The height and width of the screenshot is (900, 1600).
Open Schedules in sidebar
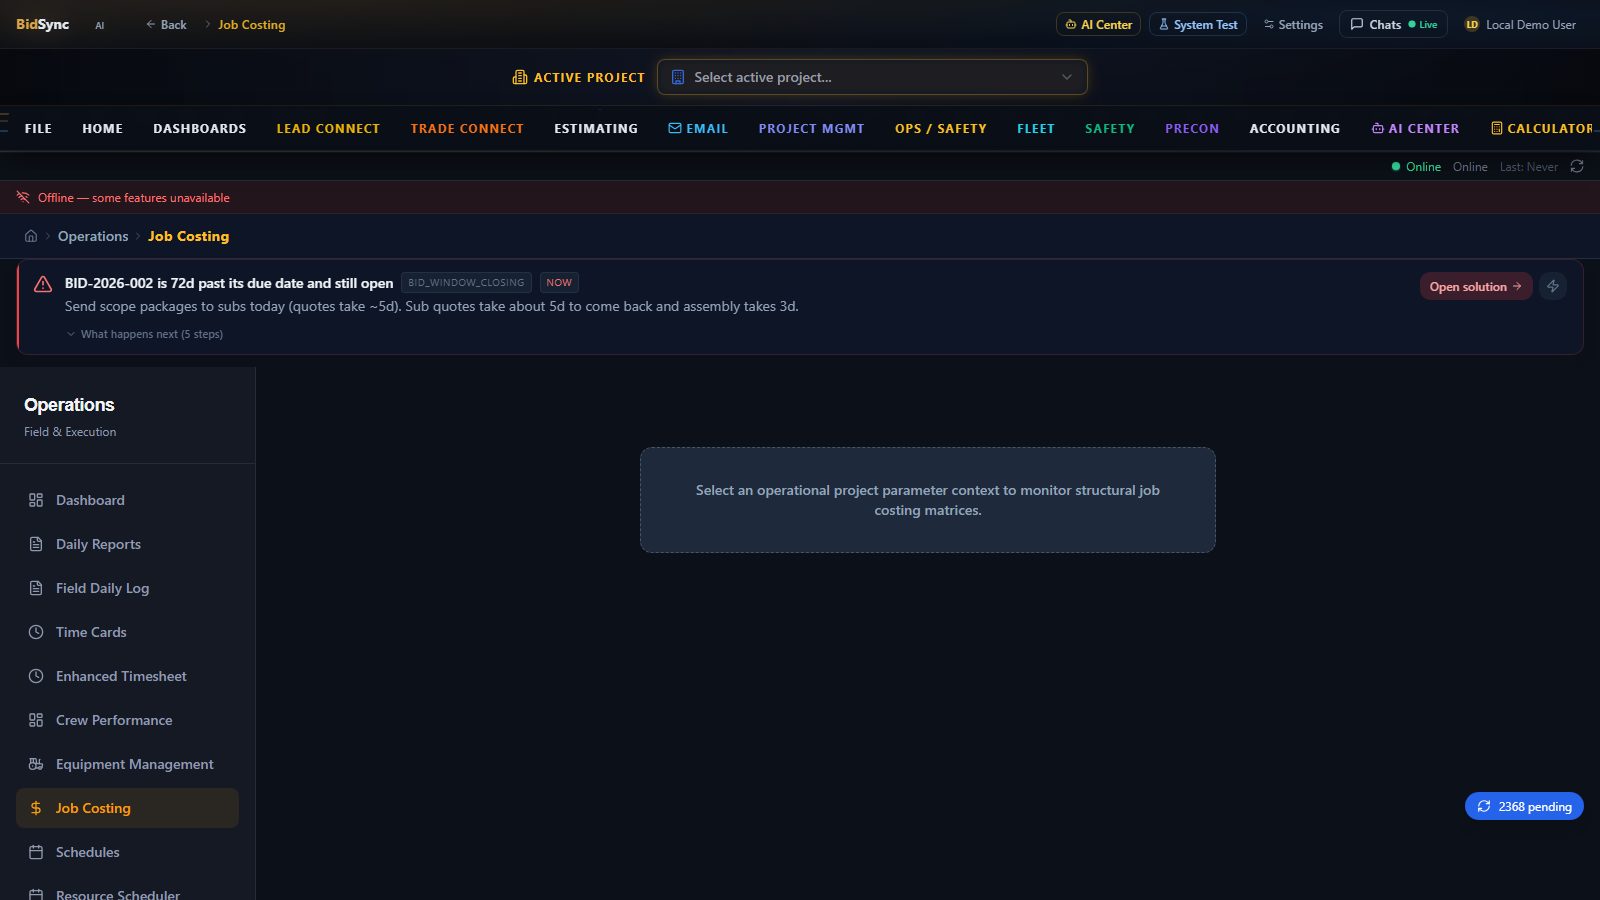[x=127, y=852]
